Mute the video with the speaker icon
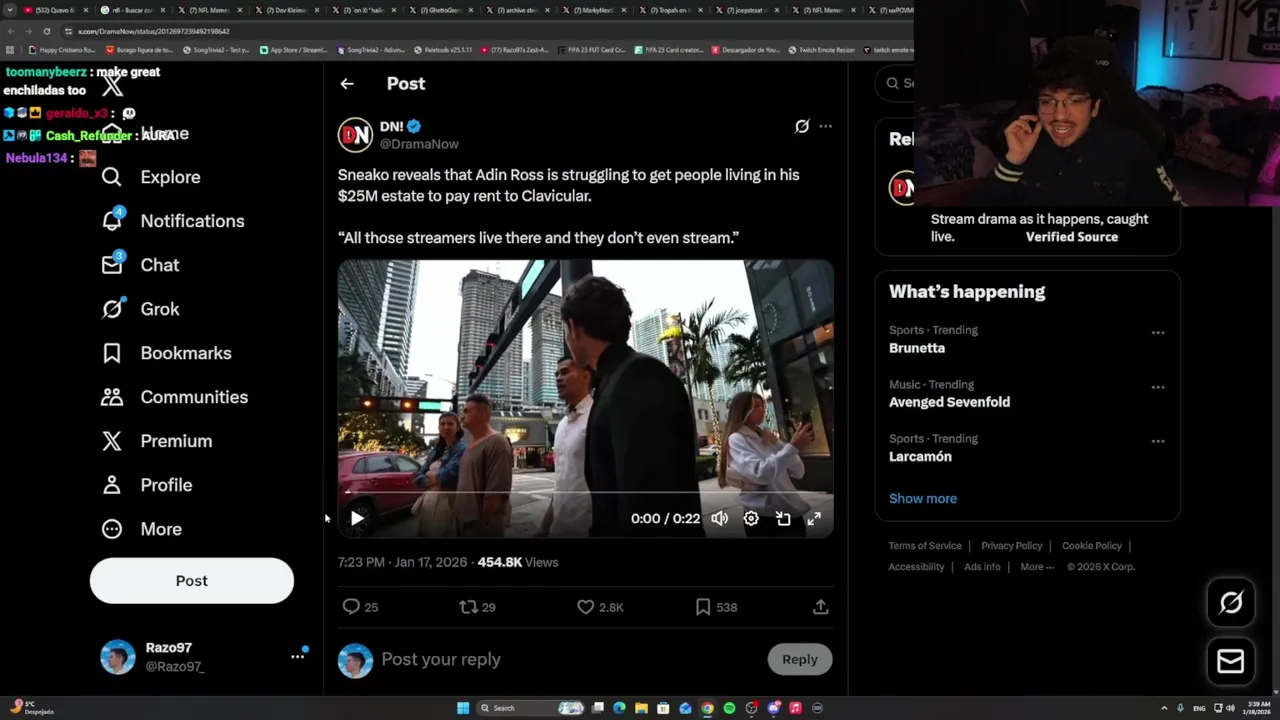This screenshot has width=1280, height=720. 719,518
